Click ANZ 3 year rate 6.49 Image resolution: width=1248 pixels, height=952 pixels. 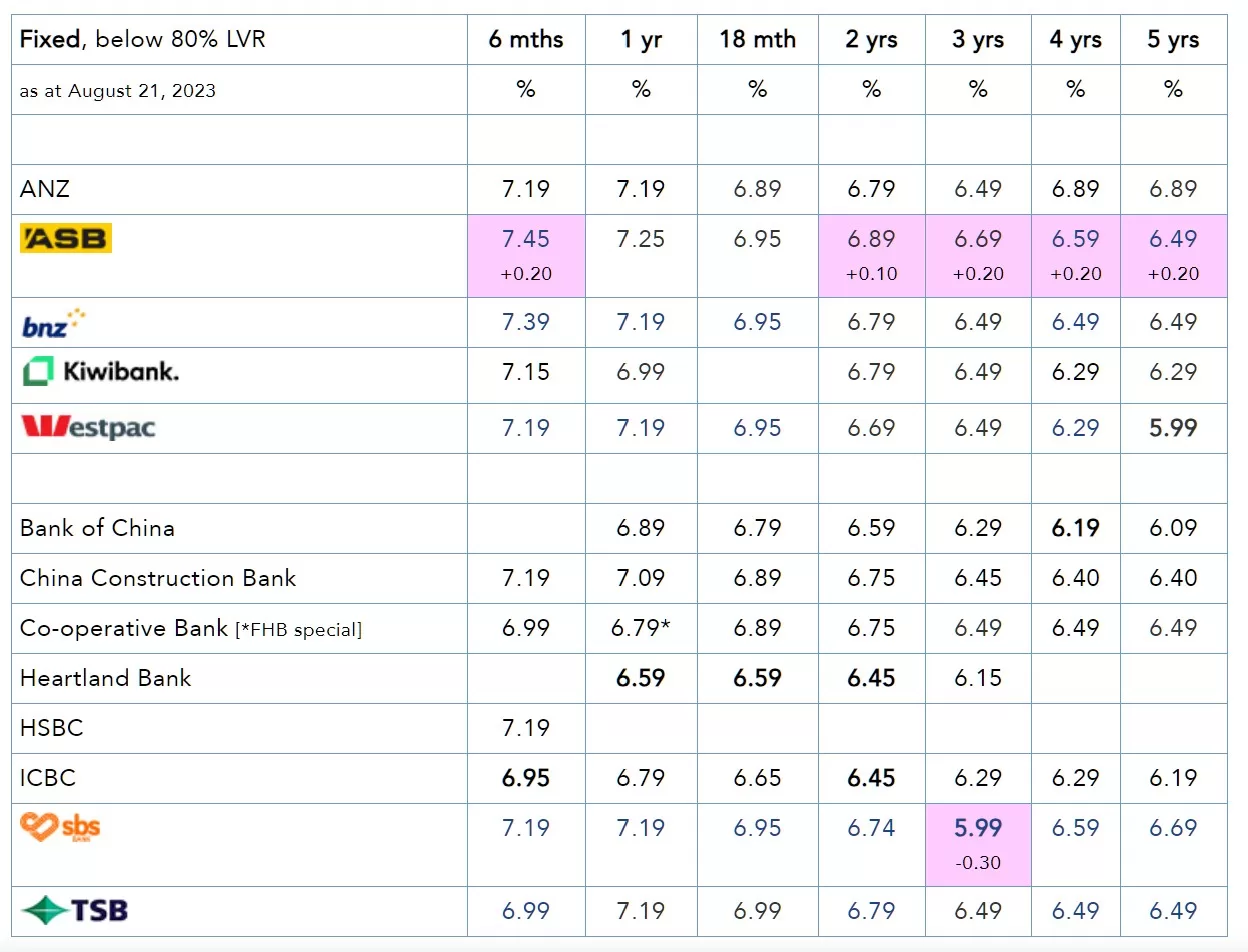pos(977,189)
